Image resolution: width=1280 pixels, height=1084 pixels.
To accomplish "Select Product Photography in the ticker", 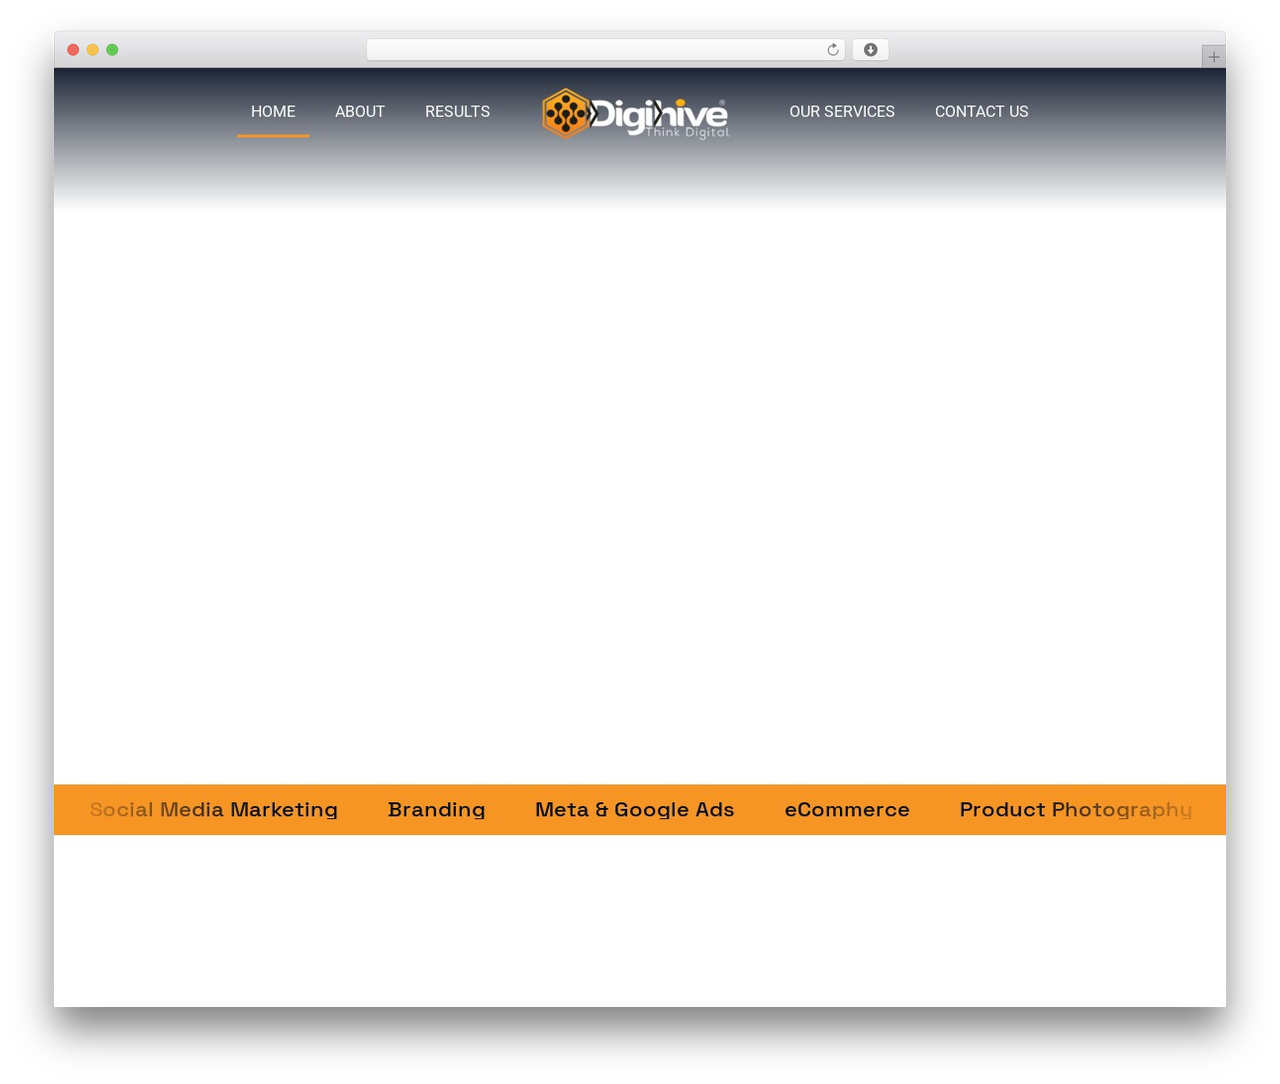I will click(1076, 810).
